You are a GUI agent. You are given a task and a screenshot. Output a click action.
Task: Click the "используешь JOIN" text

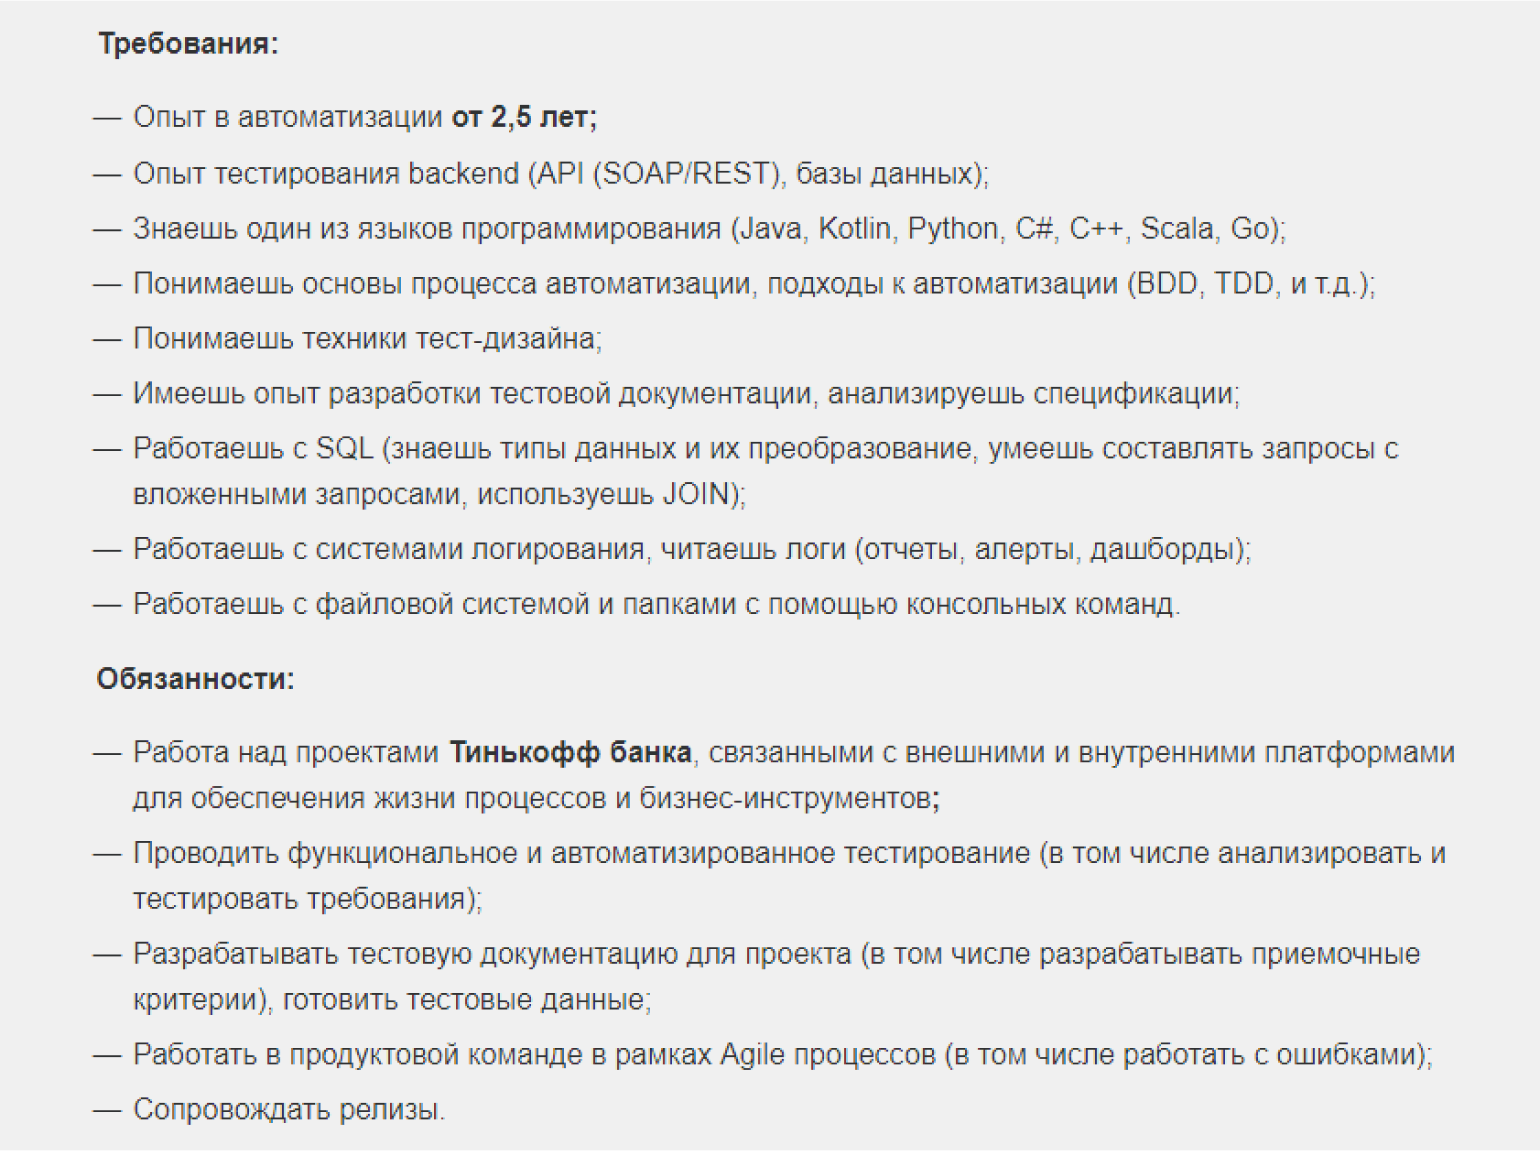click(x=611, y=495)
